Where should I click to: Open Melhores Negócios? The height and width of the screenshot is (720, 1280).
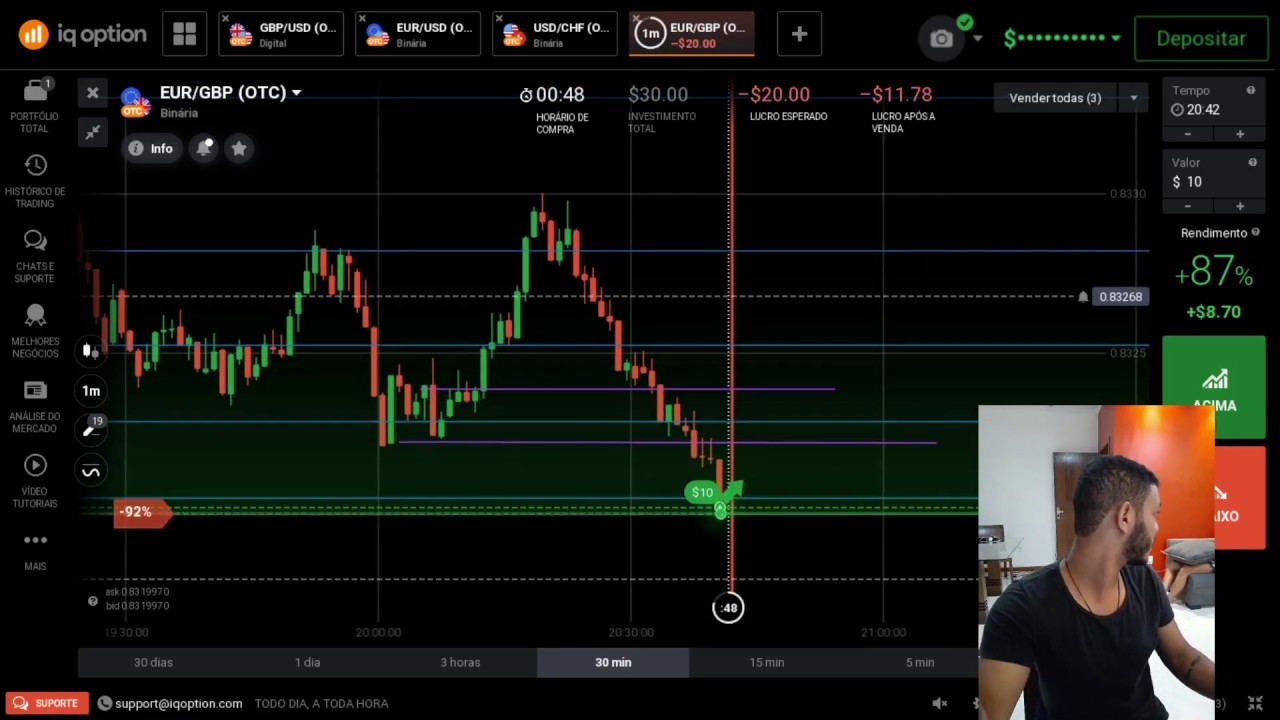(35, 331)
